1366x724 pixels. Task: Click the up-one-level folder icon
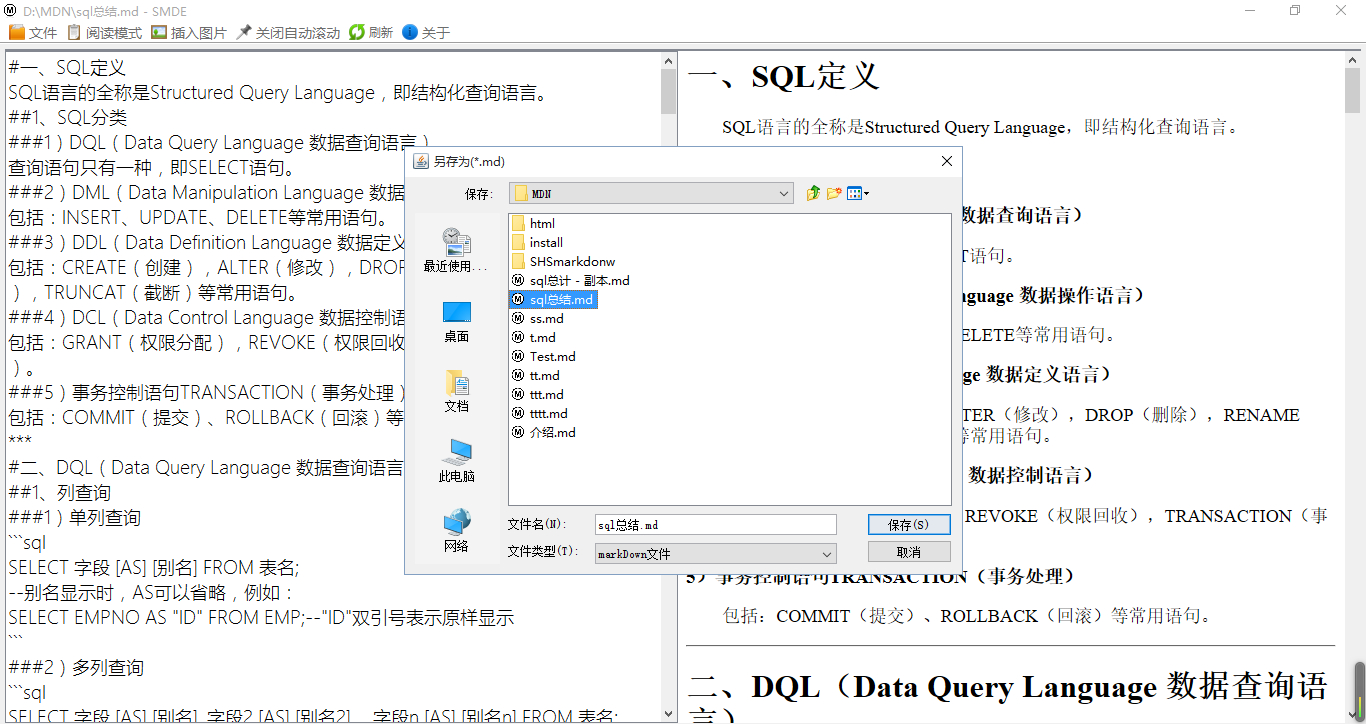point(813,193)
